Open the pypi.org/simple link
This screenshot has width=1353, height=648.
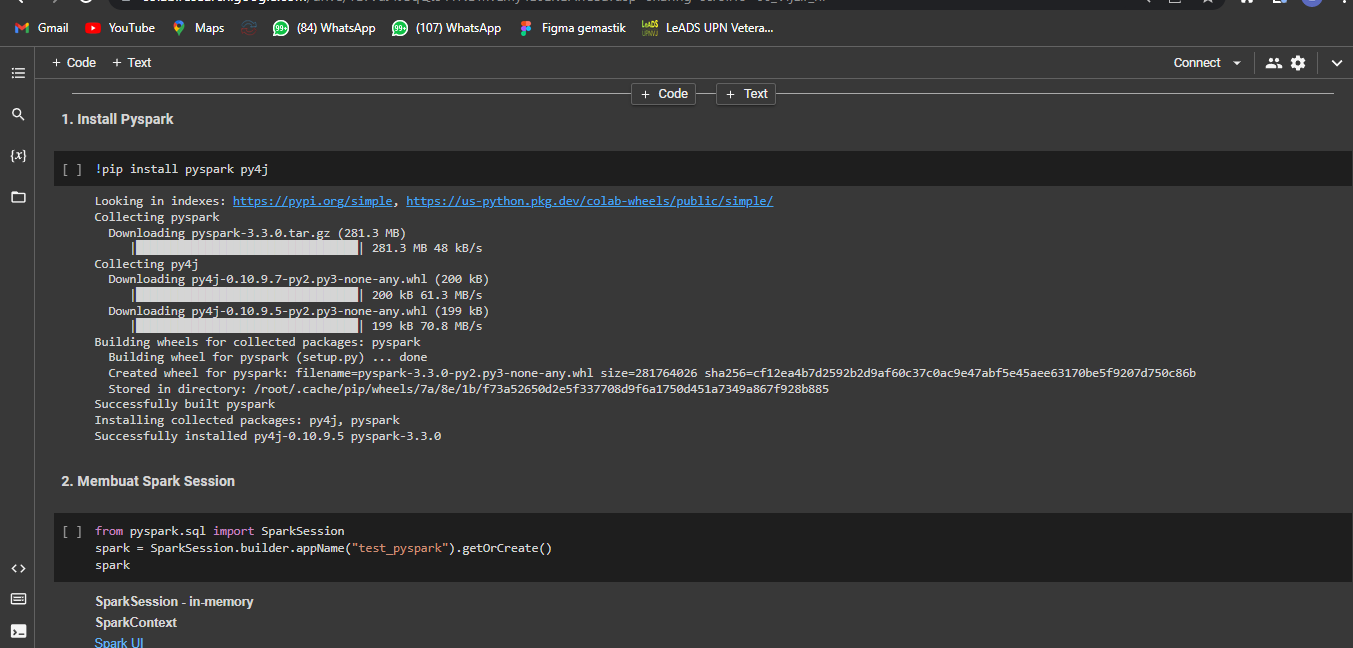[313, 201]
